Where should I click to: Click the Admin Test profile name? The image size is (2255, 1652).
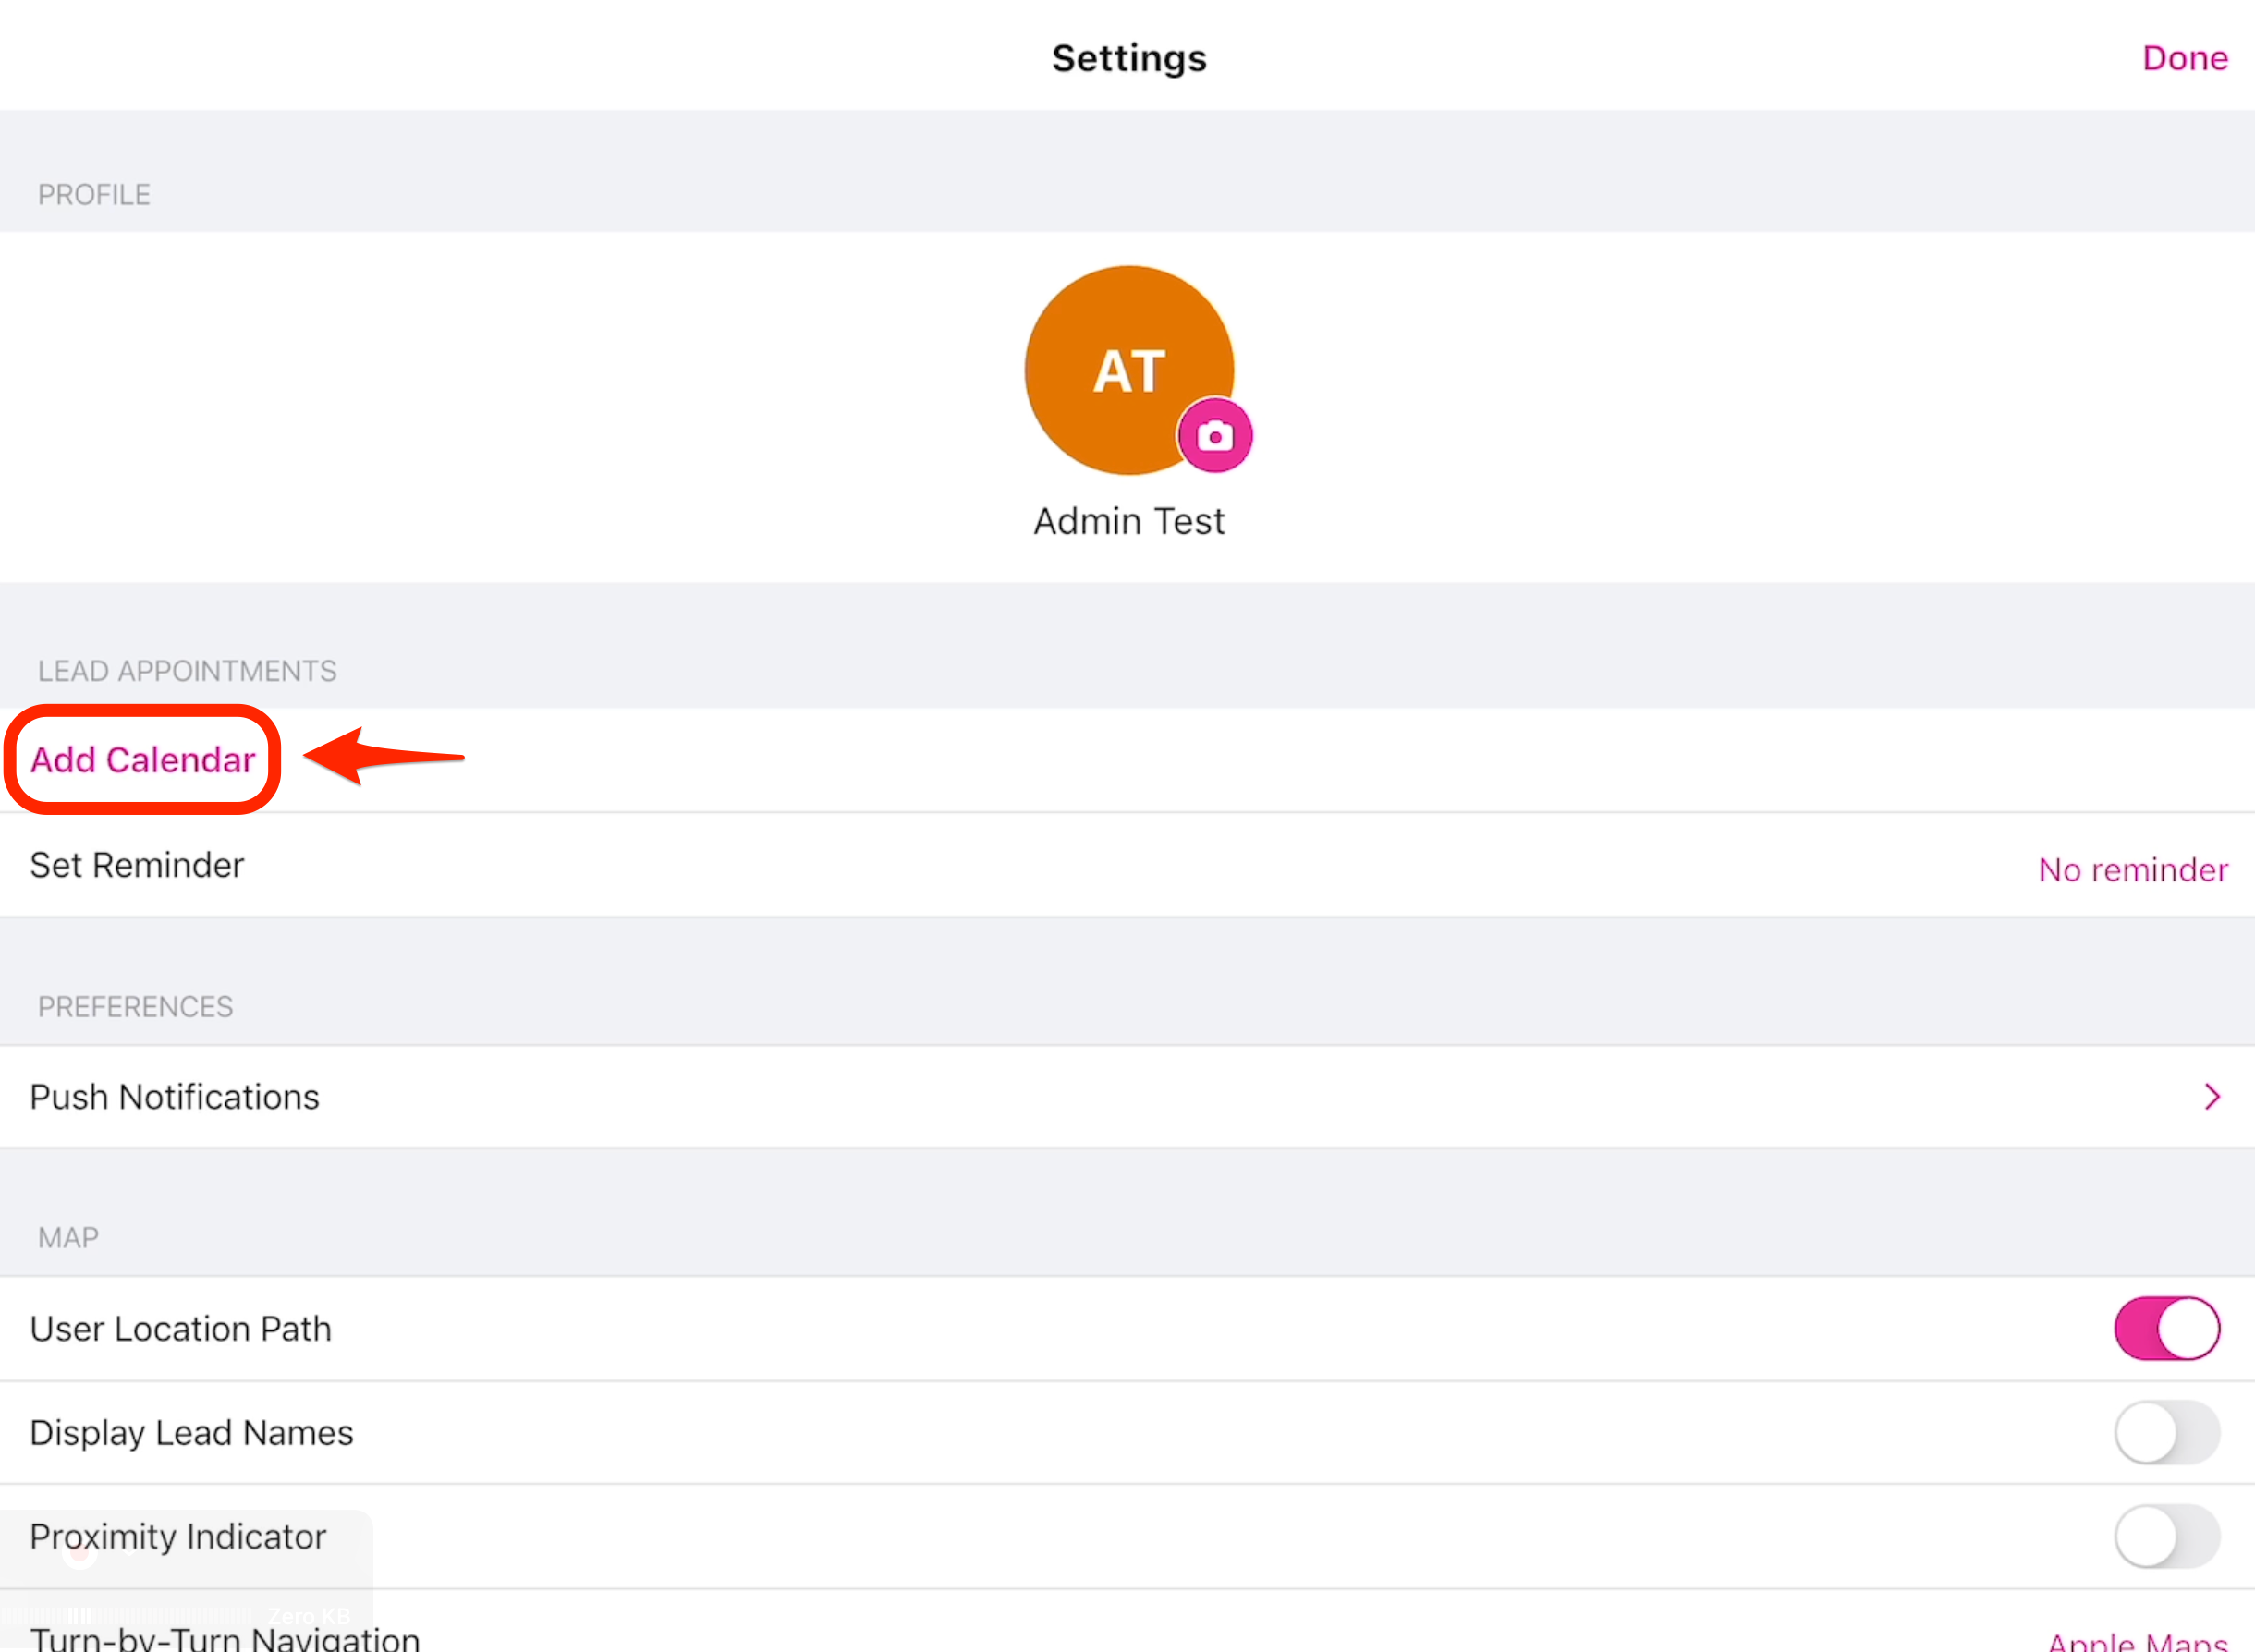pyautogui.click(x=1128, y=521)
